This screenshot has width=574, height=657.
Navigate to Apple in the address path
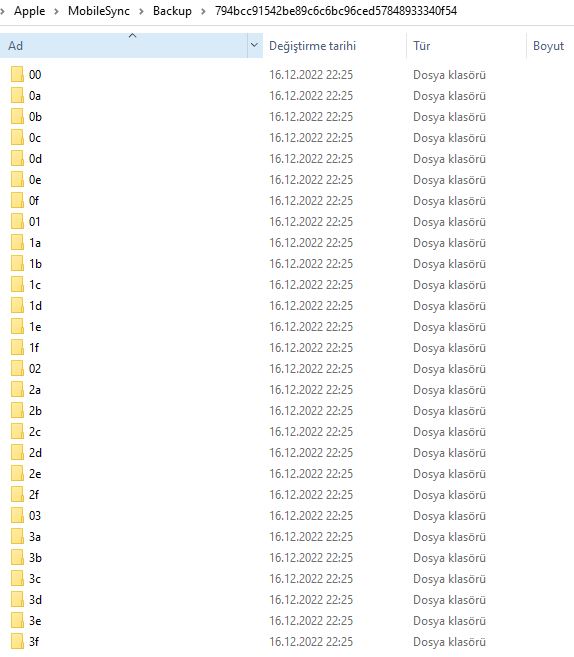pyautogui.click(x=29, y=11)
